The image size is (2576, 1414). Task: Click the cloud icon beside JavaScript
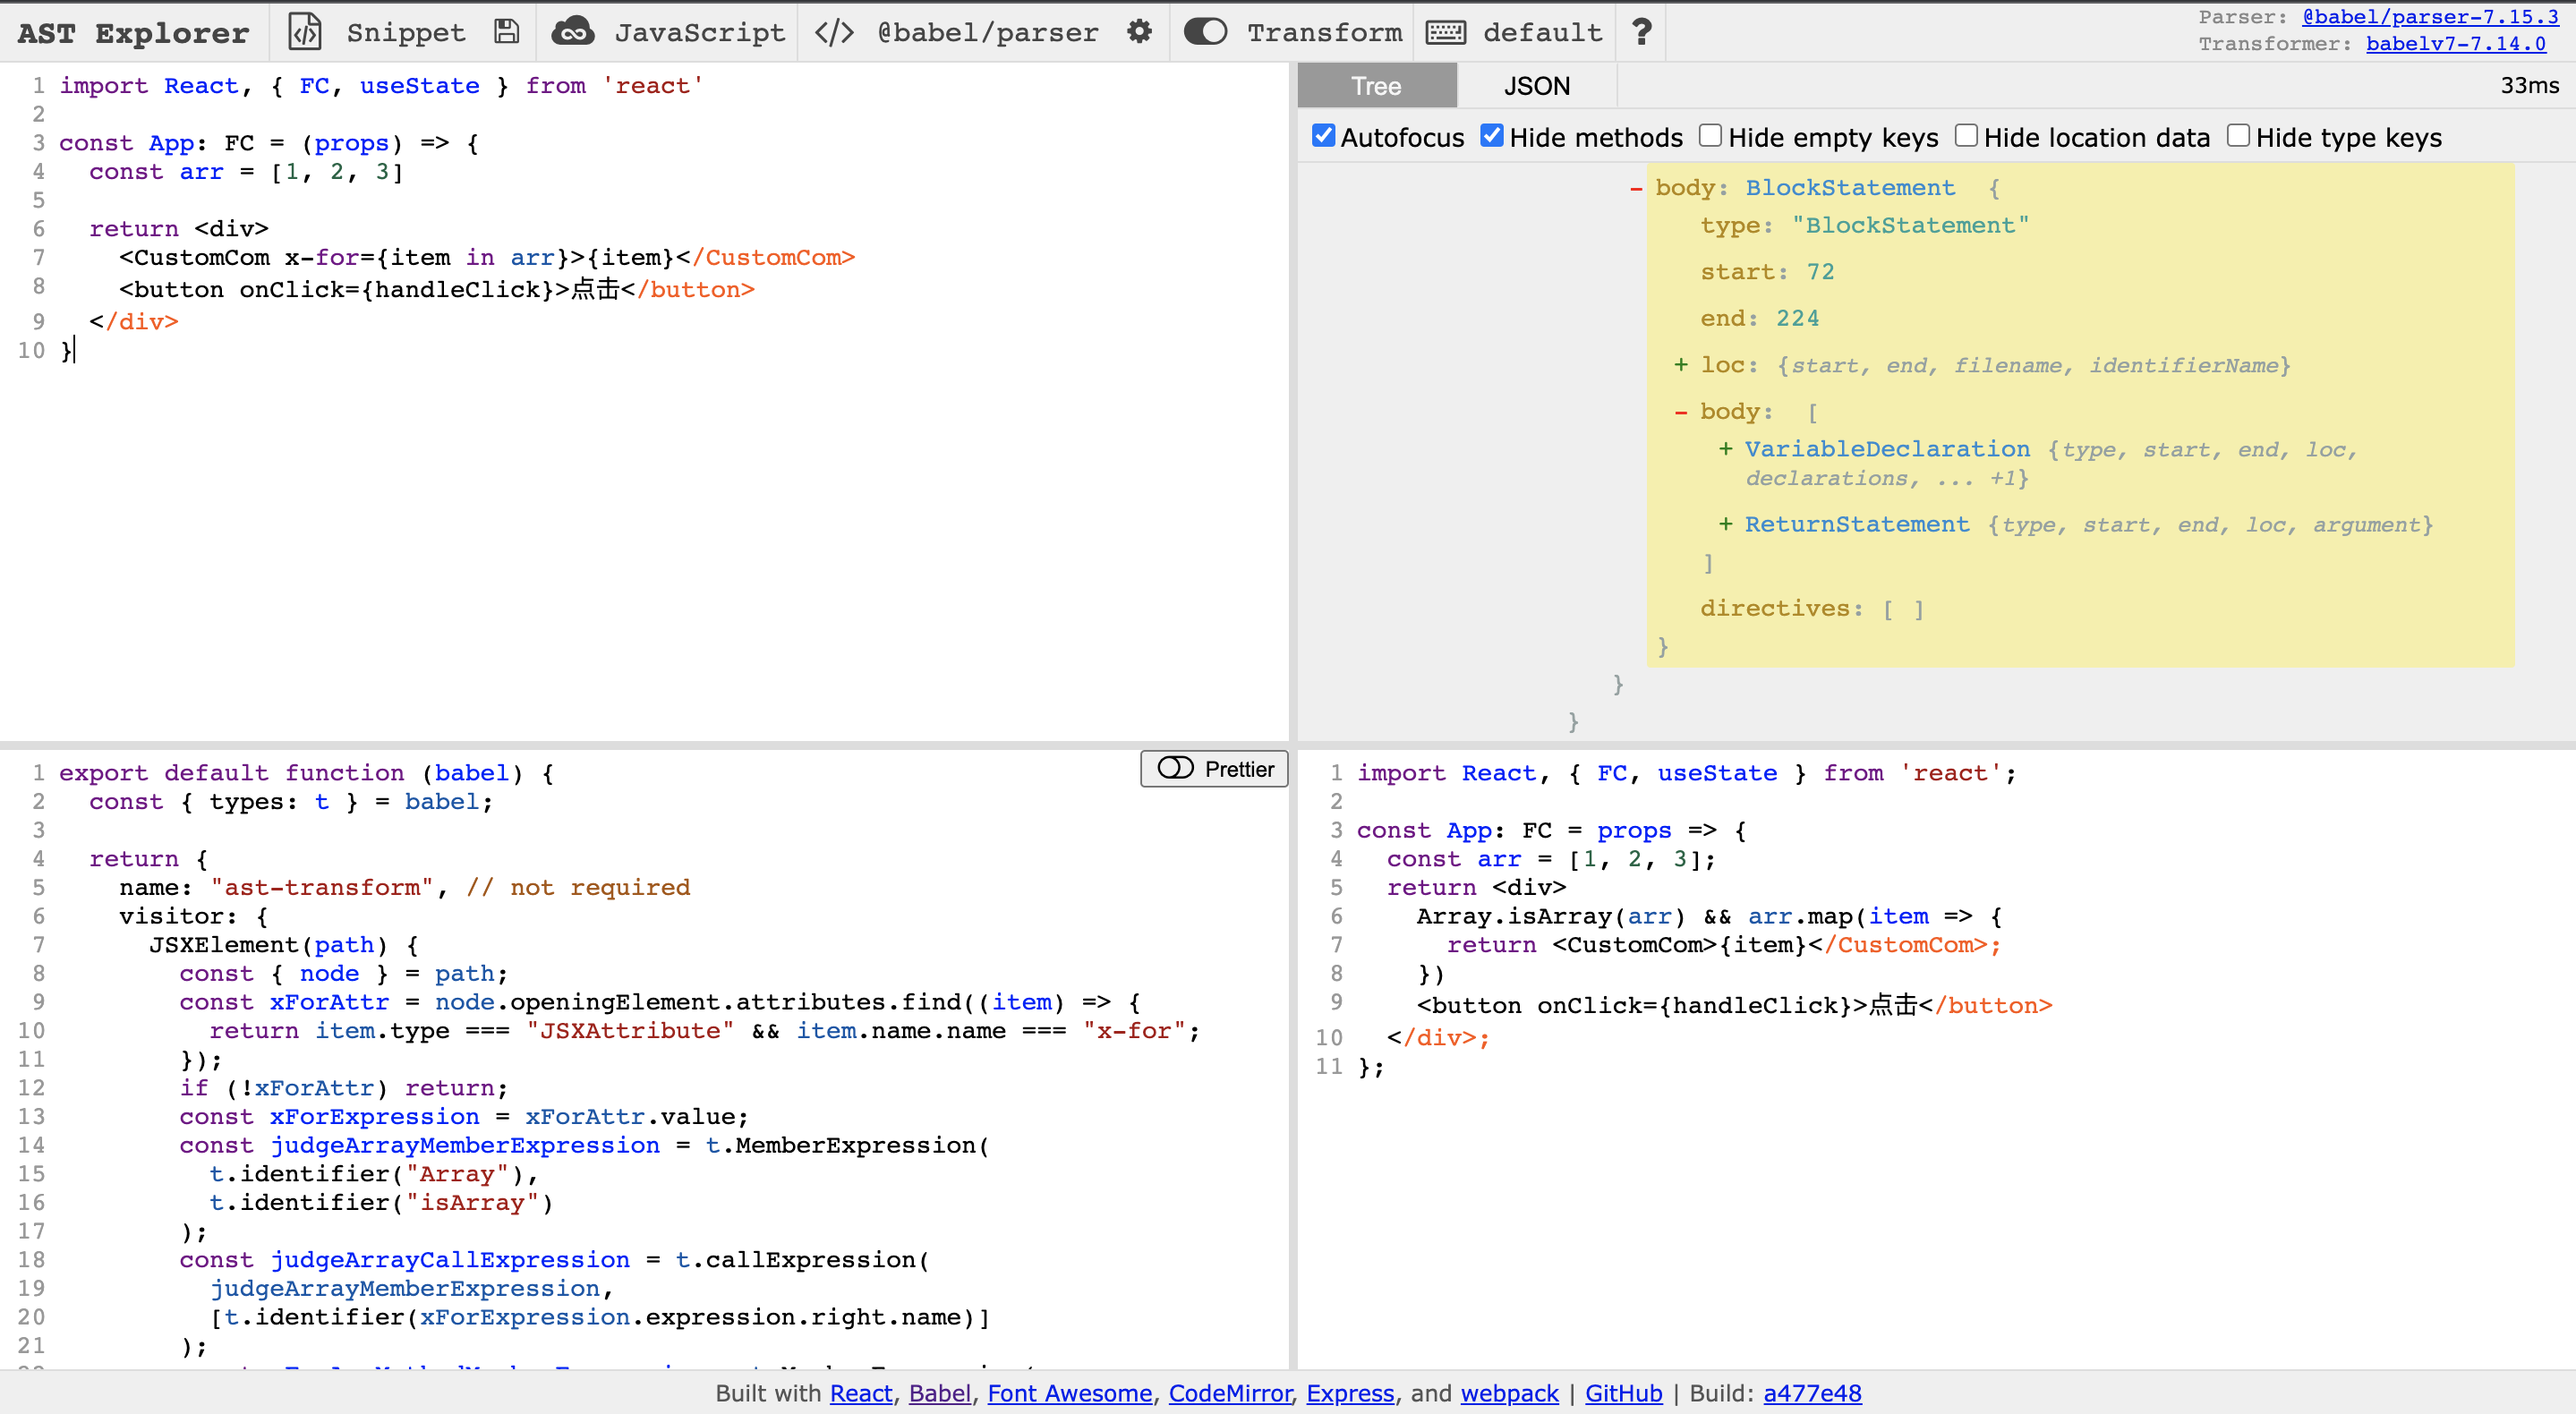[573, 32]
